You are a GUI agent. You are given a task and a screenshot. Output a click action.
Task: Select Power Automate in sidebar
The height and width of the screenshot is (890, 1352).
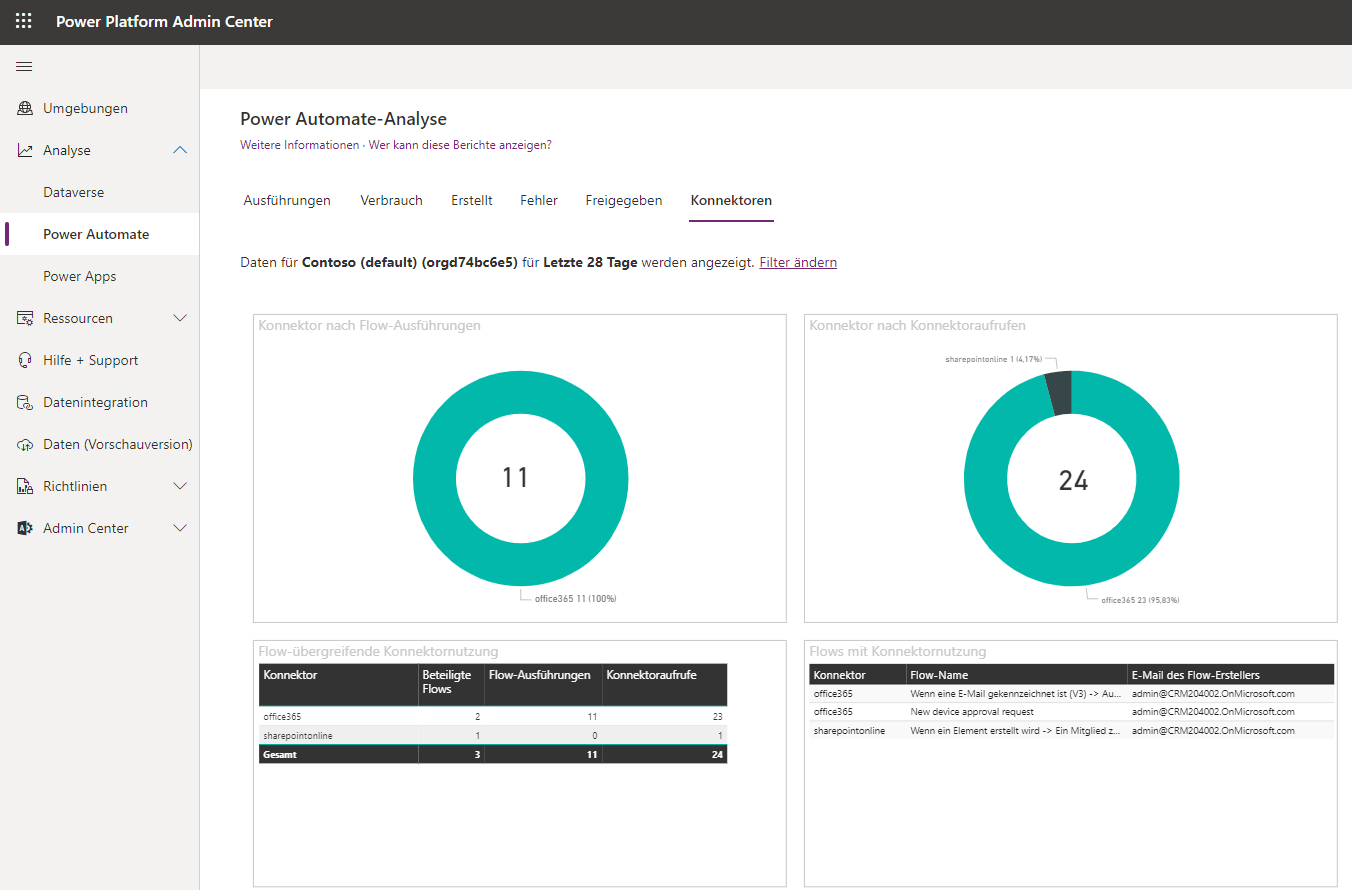100,234
